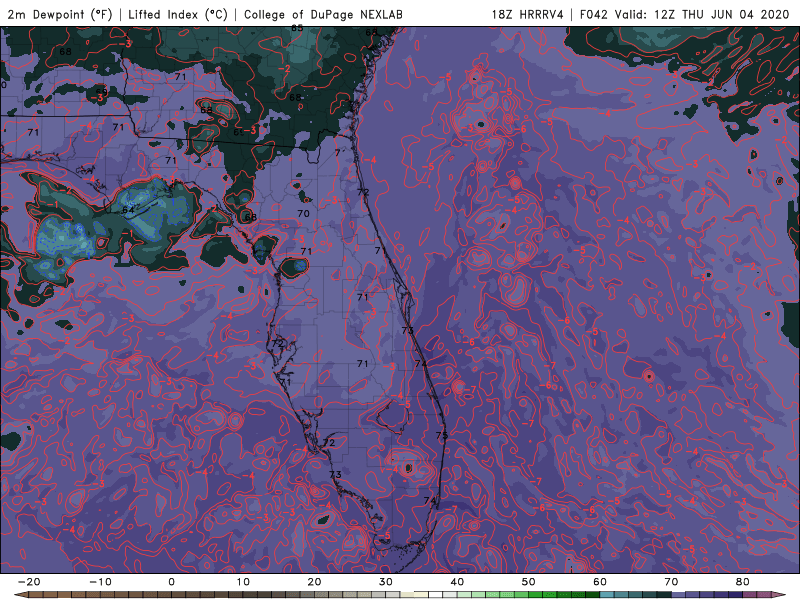Click the green colorbar segment below the 50 label

[536, 595]
